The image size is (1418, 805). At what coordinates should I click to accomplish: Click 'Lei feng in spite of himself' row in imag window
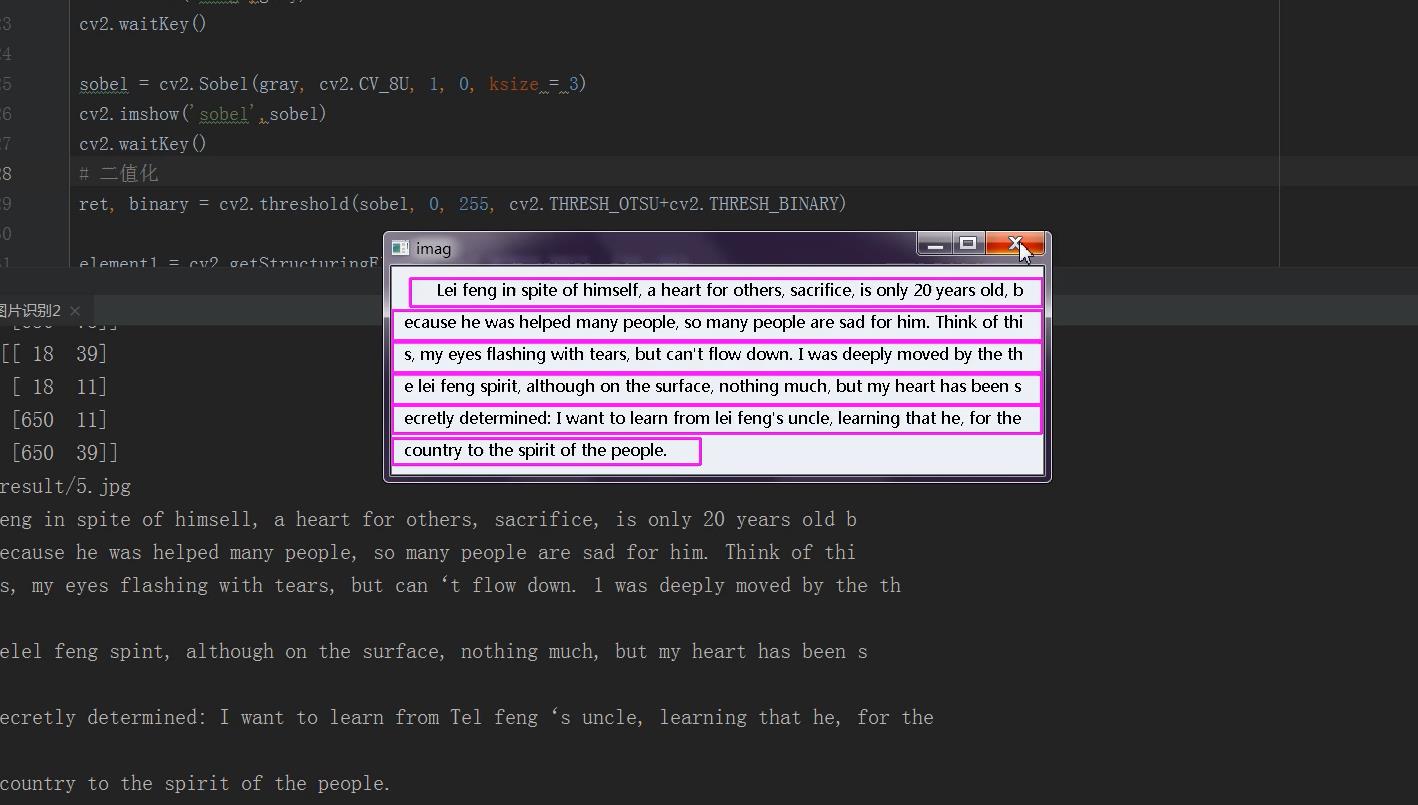[x=726, y=291]
